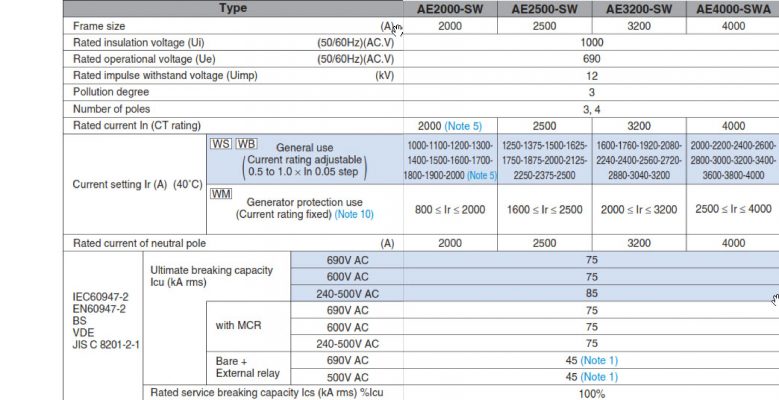
Task: Click the WM boxed label icon
Action: [222, 195]
